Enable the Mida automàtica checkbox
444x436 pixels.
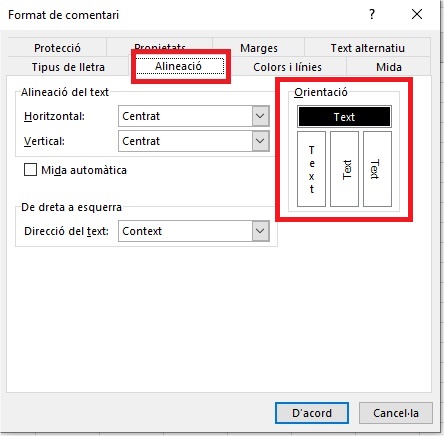tap(30, 170)
